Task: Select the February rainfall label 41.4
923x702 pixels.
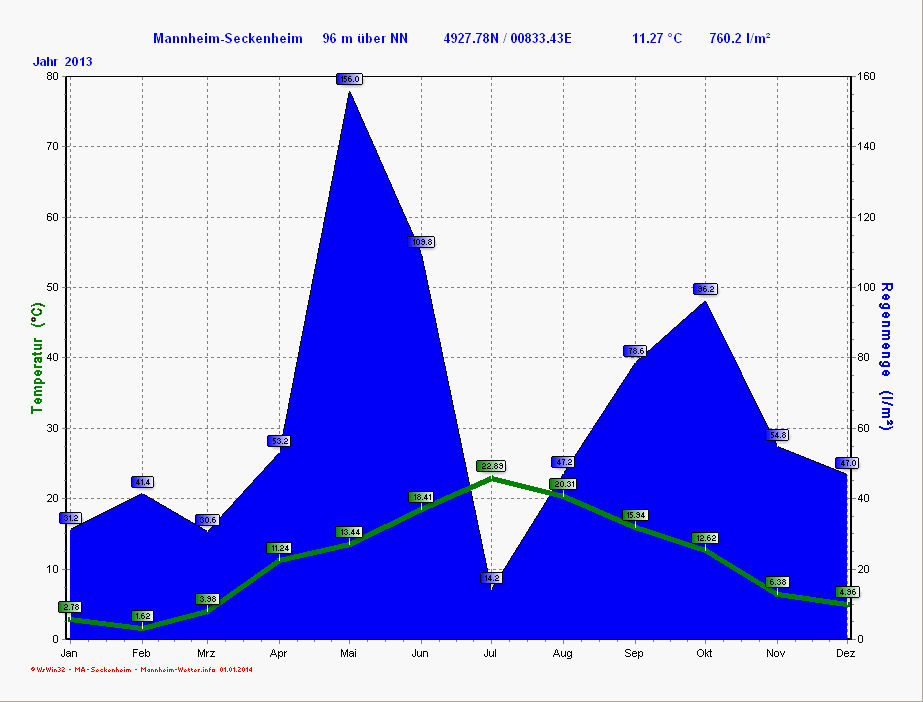Action: pos(142,482)
